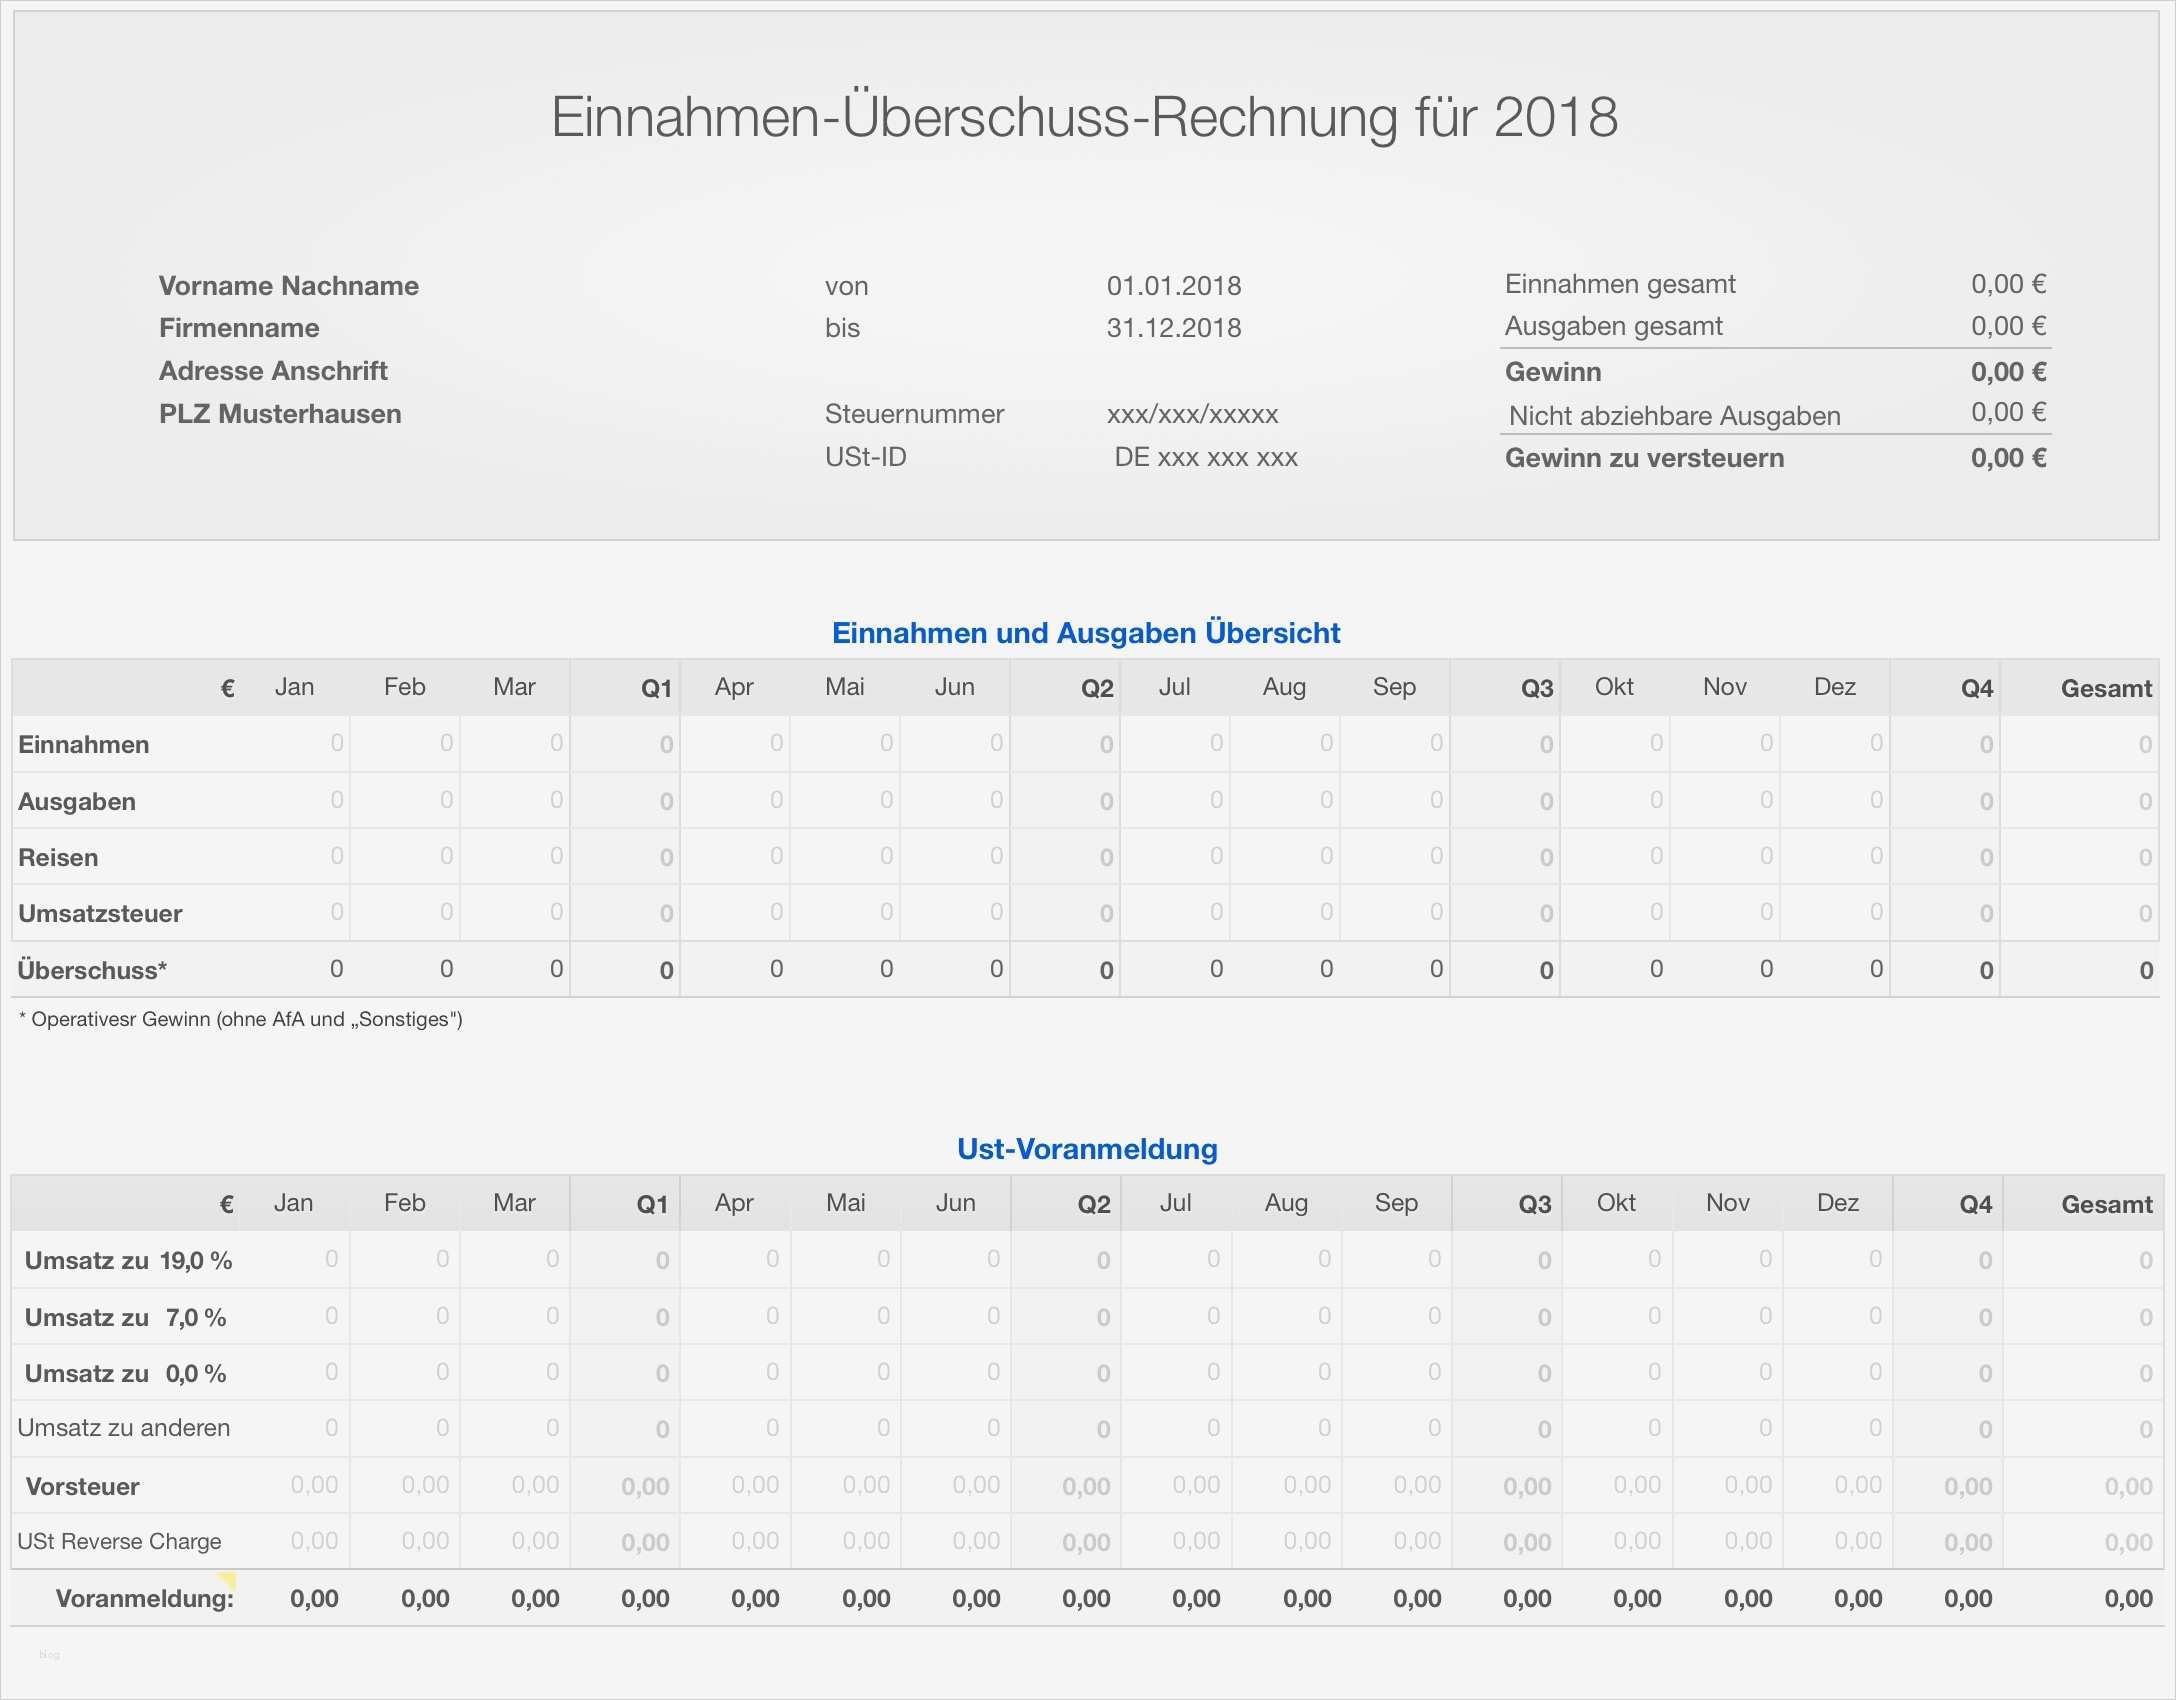Click the USt-ID value DE xxx xxx xxx
The height and width of the screenshot is (1700, 2176).
1206,456
